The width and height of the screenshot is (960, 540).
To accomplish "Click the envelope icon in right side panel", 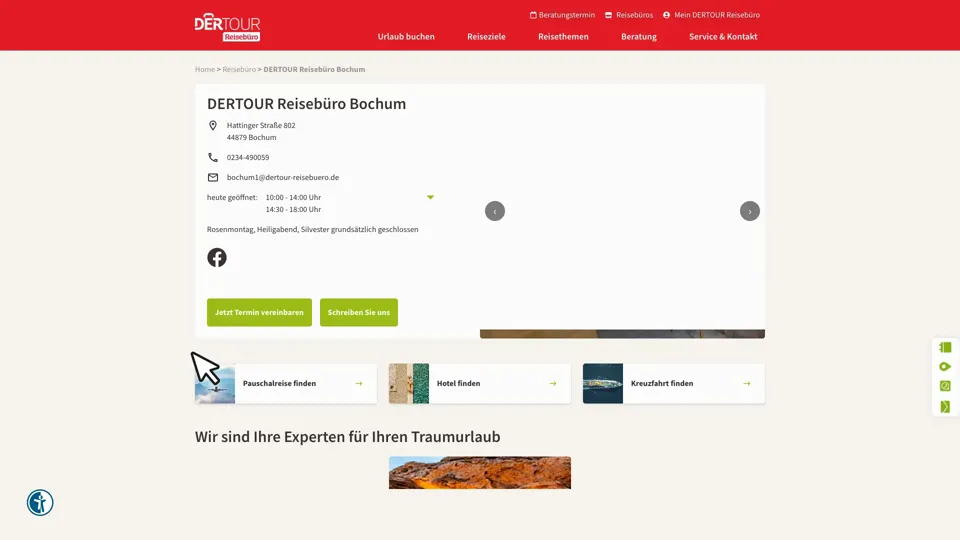I will point(945,407).
